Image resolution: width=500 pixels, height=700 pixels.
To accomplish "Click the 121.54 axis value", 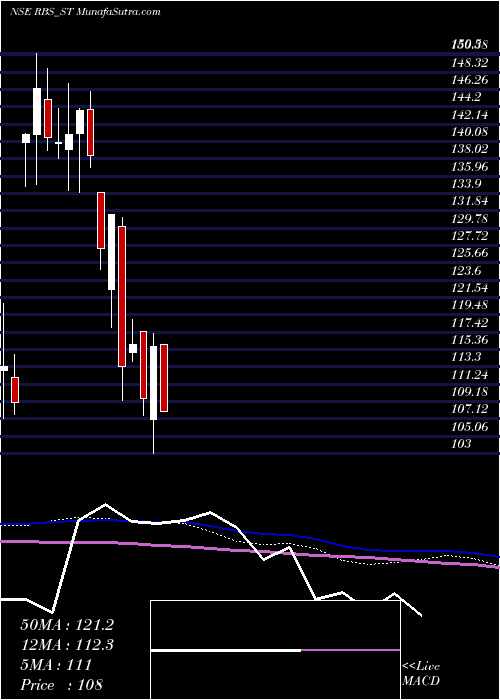I will [x=469, y=288].
